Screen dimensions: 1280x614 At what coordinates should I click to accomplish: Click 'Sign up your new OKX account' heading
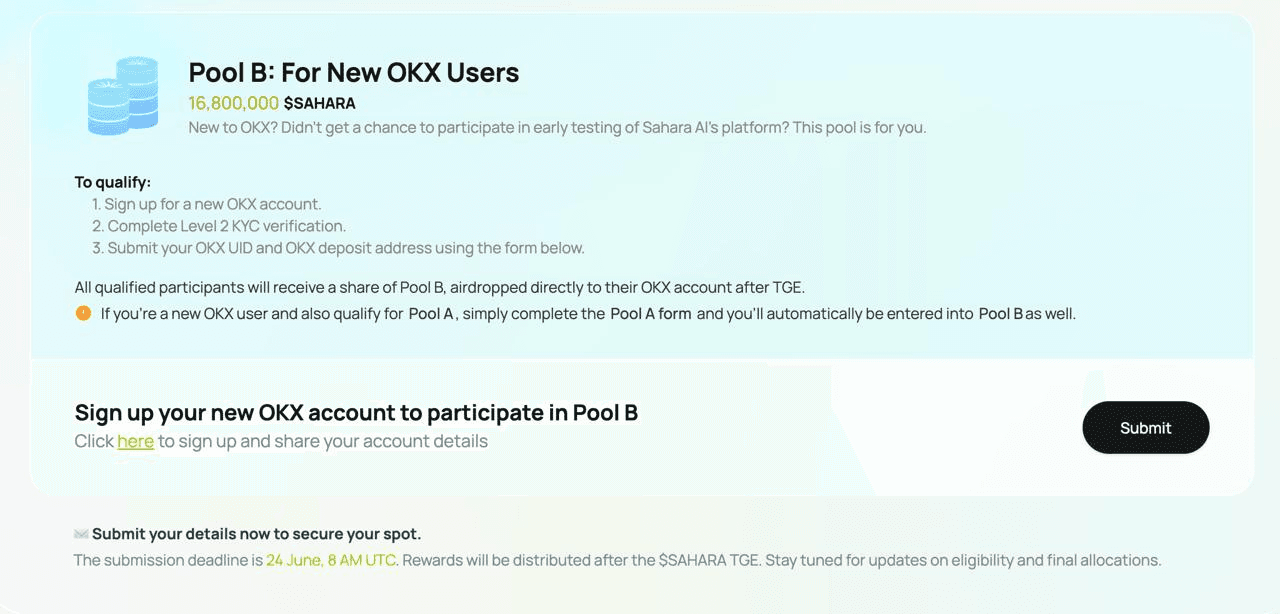[x=356, y=412]
